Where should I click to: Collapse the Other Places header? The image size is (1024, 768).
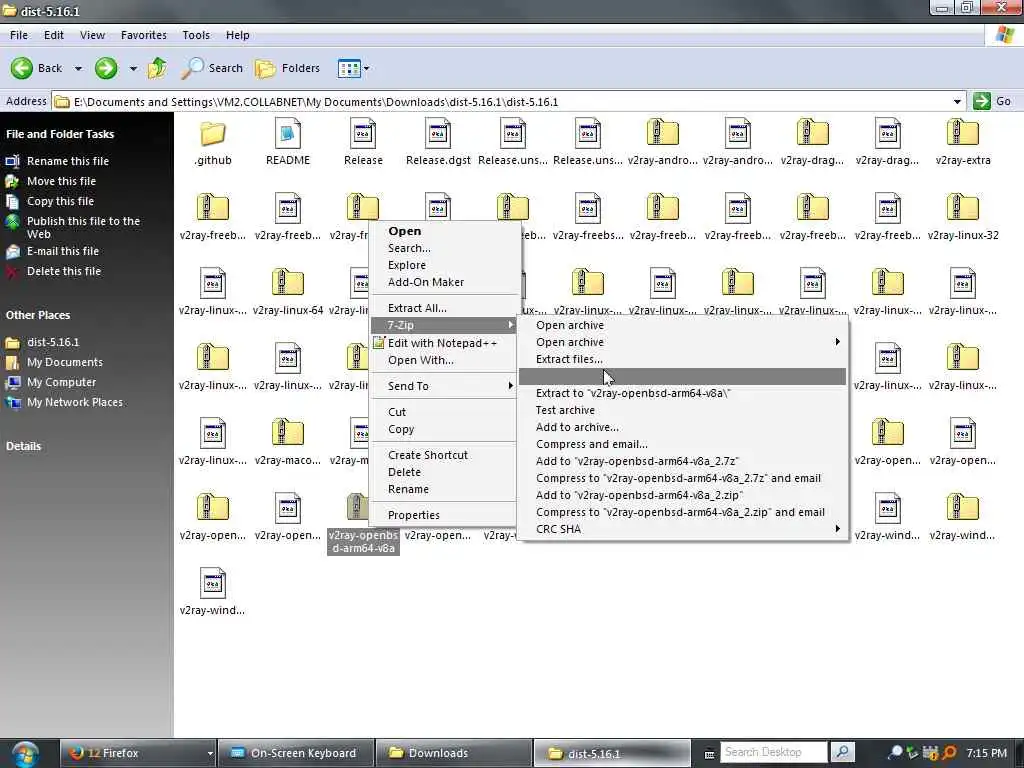pyautogui.click(x=38, y=315)
